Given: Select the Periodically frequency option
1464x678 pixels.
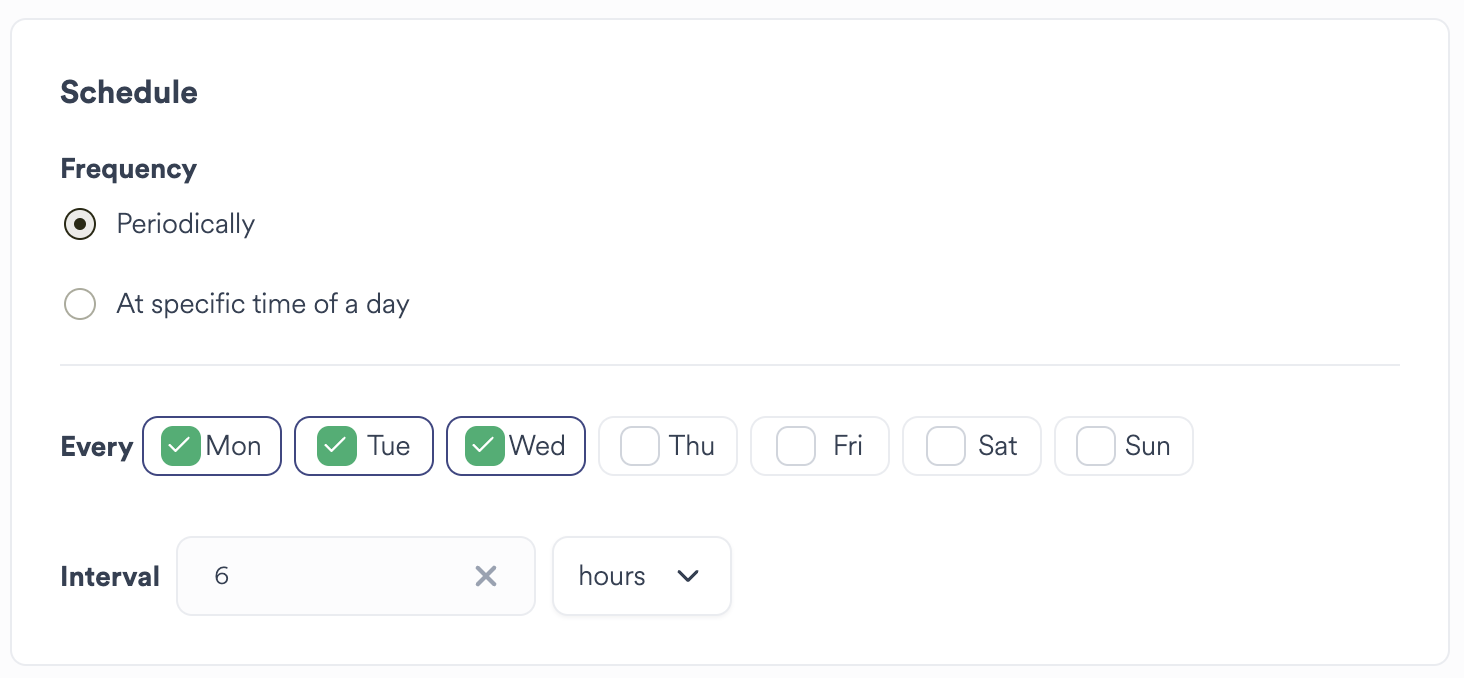Looking at the screenshot, I should click(x=79, y=224).
